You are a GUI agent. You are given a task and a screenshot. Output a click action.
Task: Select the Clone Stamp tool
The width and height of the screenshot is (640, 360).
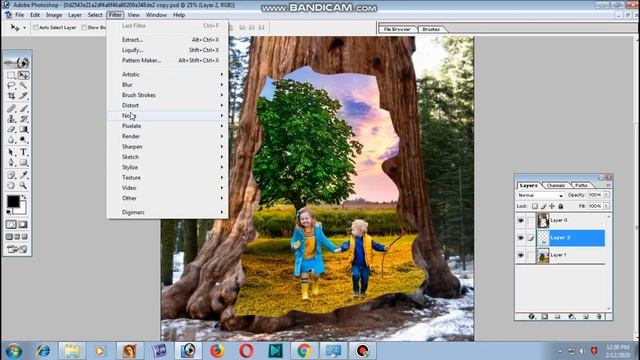click(11, 119)
